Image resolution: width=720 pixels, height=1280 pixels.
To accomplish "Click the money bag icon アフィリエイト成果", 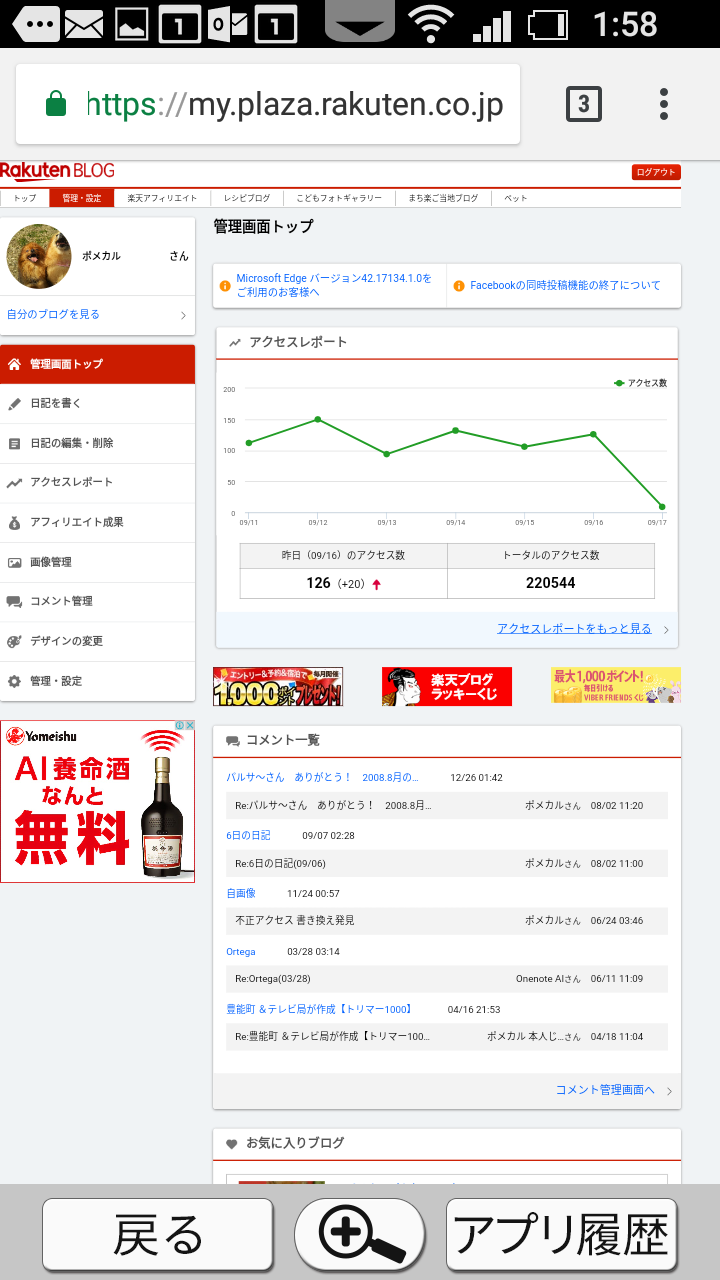I will click(14, 523).
